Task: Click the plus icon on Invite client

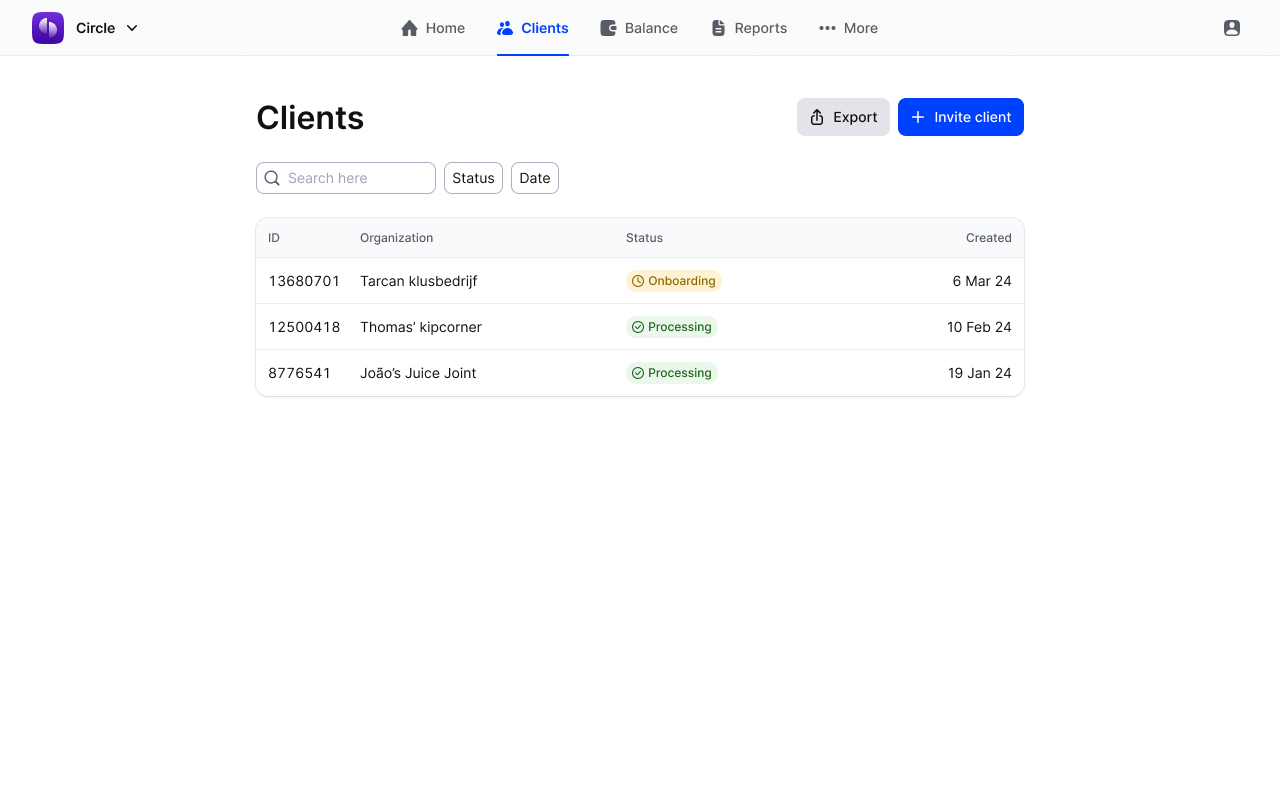Action: click(x=918, y=117)
